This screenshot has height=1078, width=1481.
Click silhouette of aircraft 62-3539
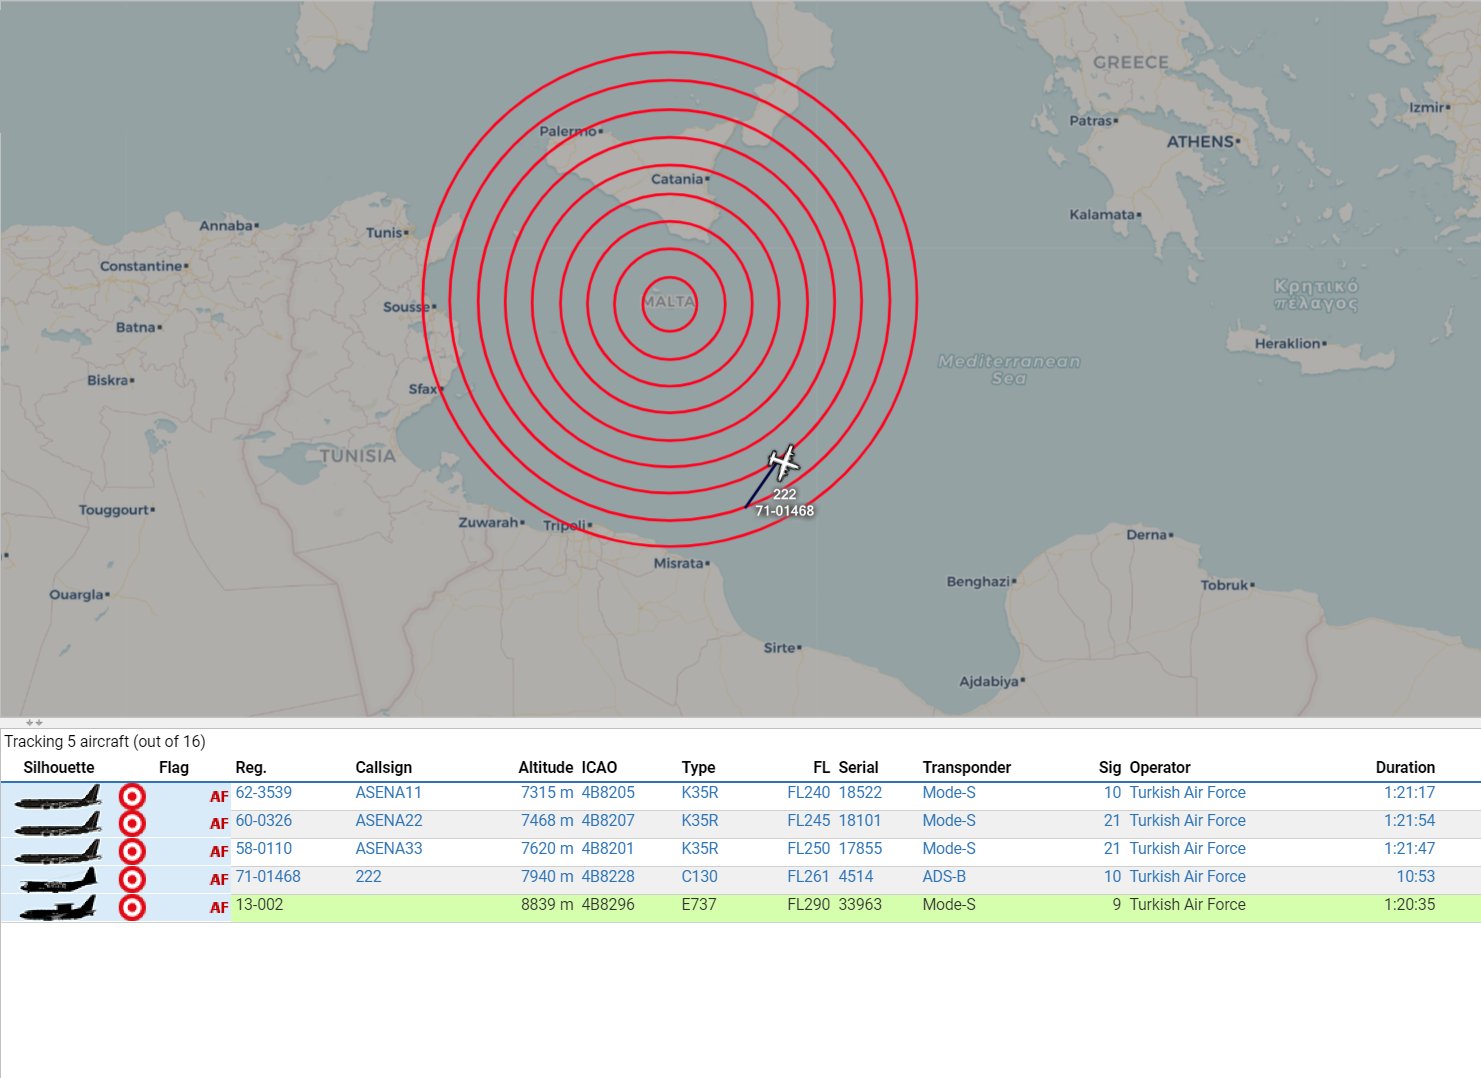pos(58,797)
